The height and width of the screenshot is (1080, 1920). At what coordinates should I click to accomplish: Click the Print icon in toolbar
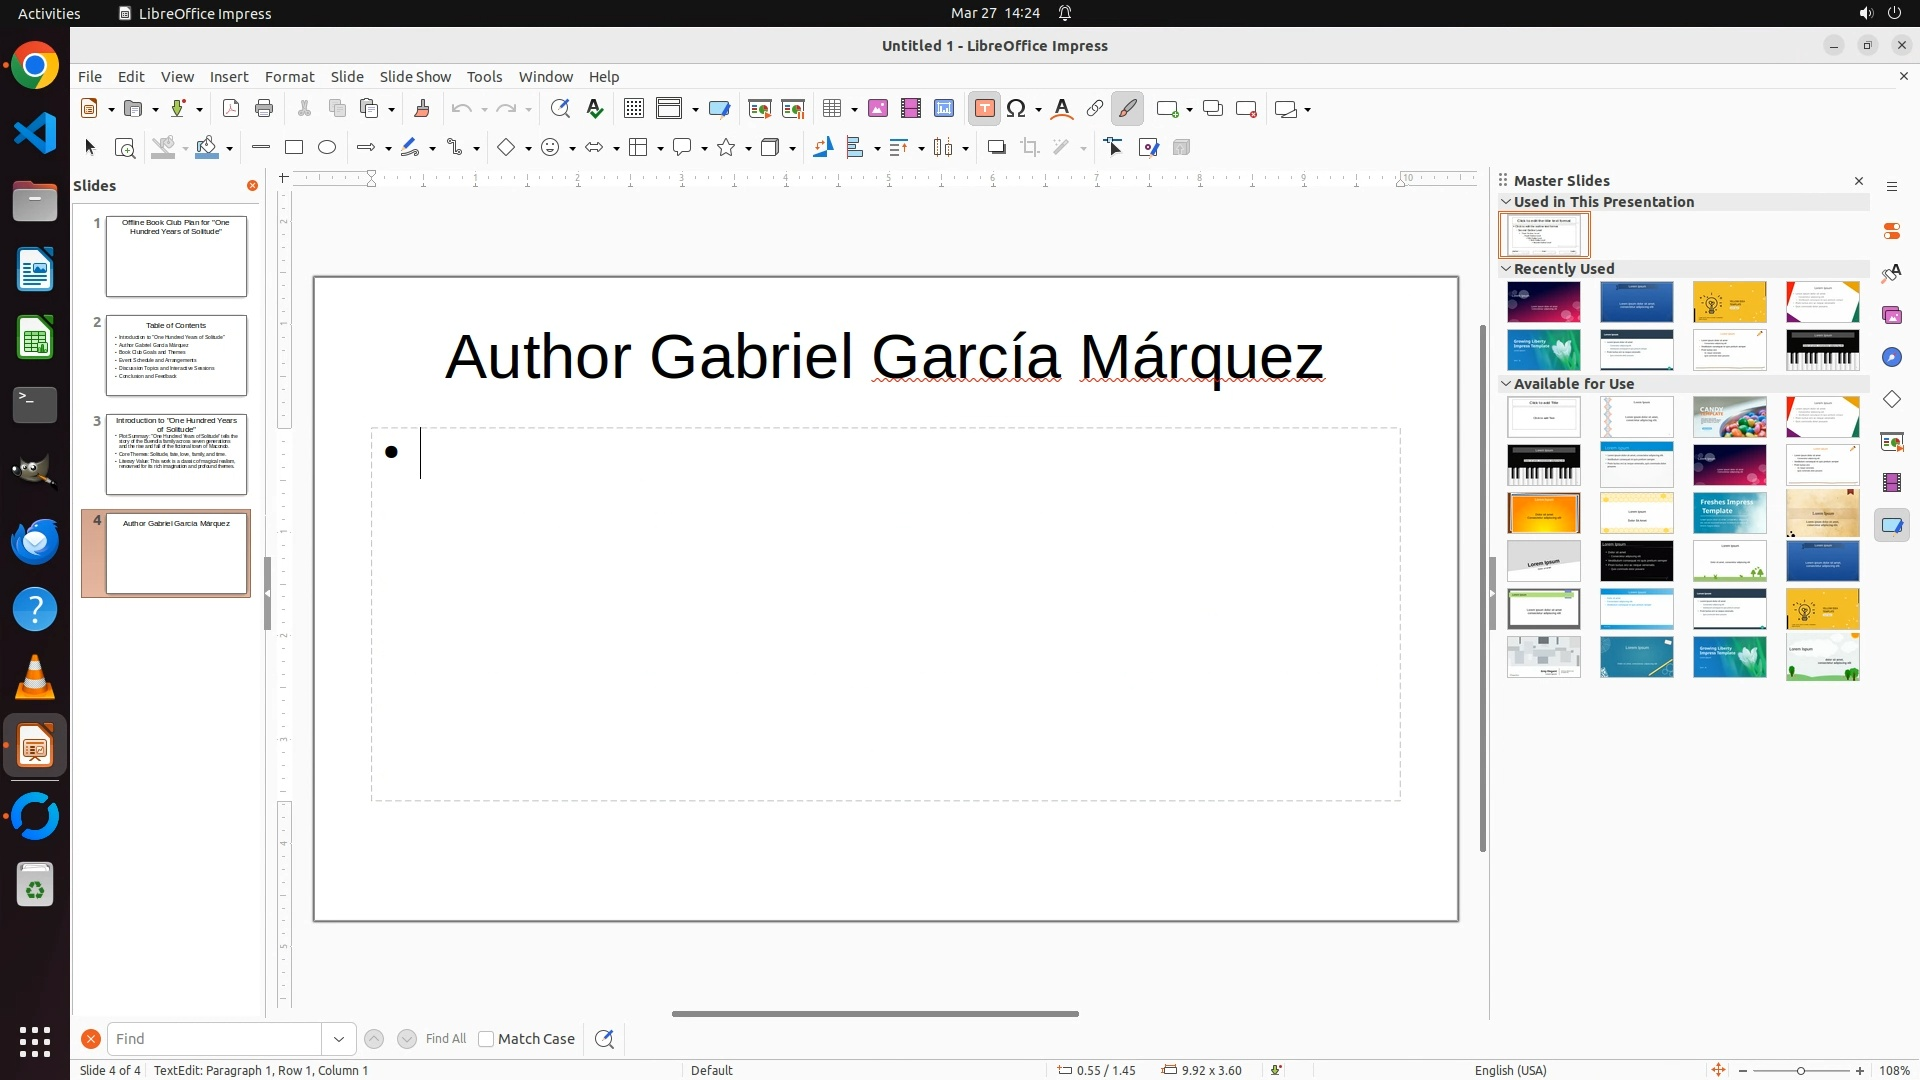tap(264, 109)
